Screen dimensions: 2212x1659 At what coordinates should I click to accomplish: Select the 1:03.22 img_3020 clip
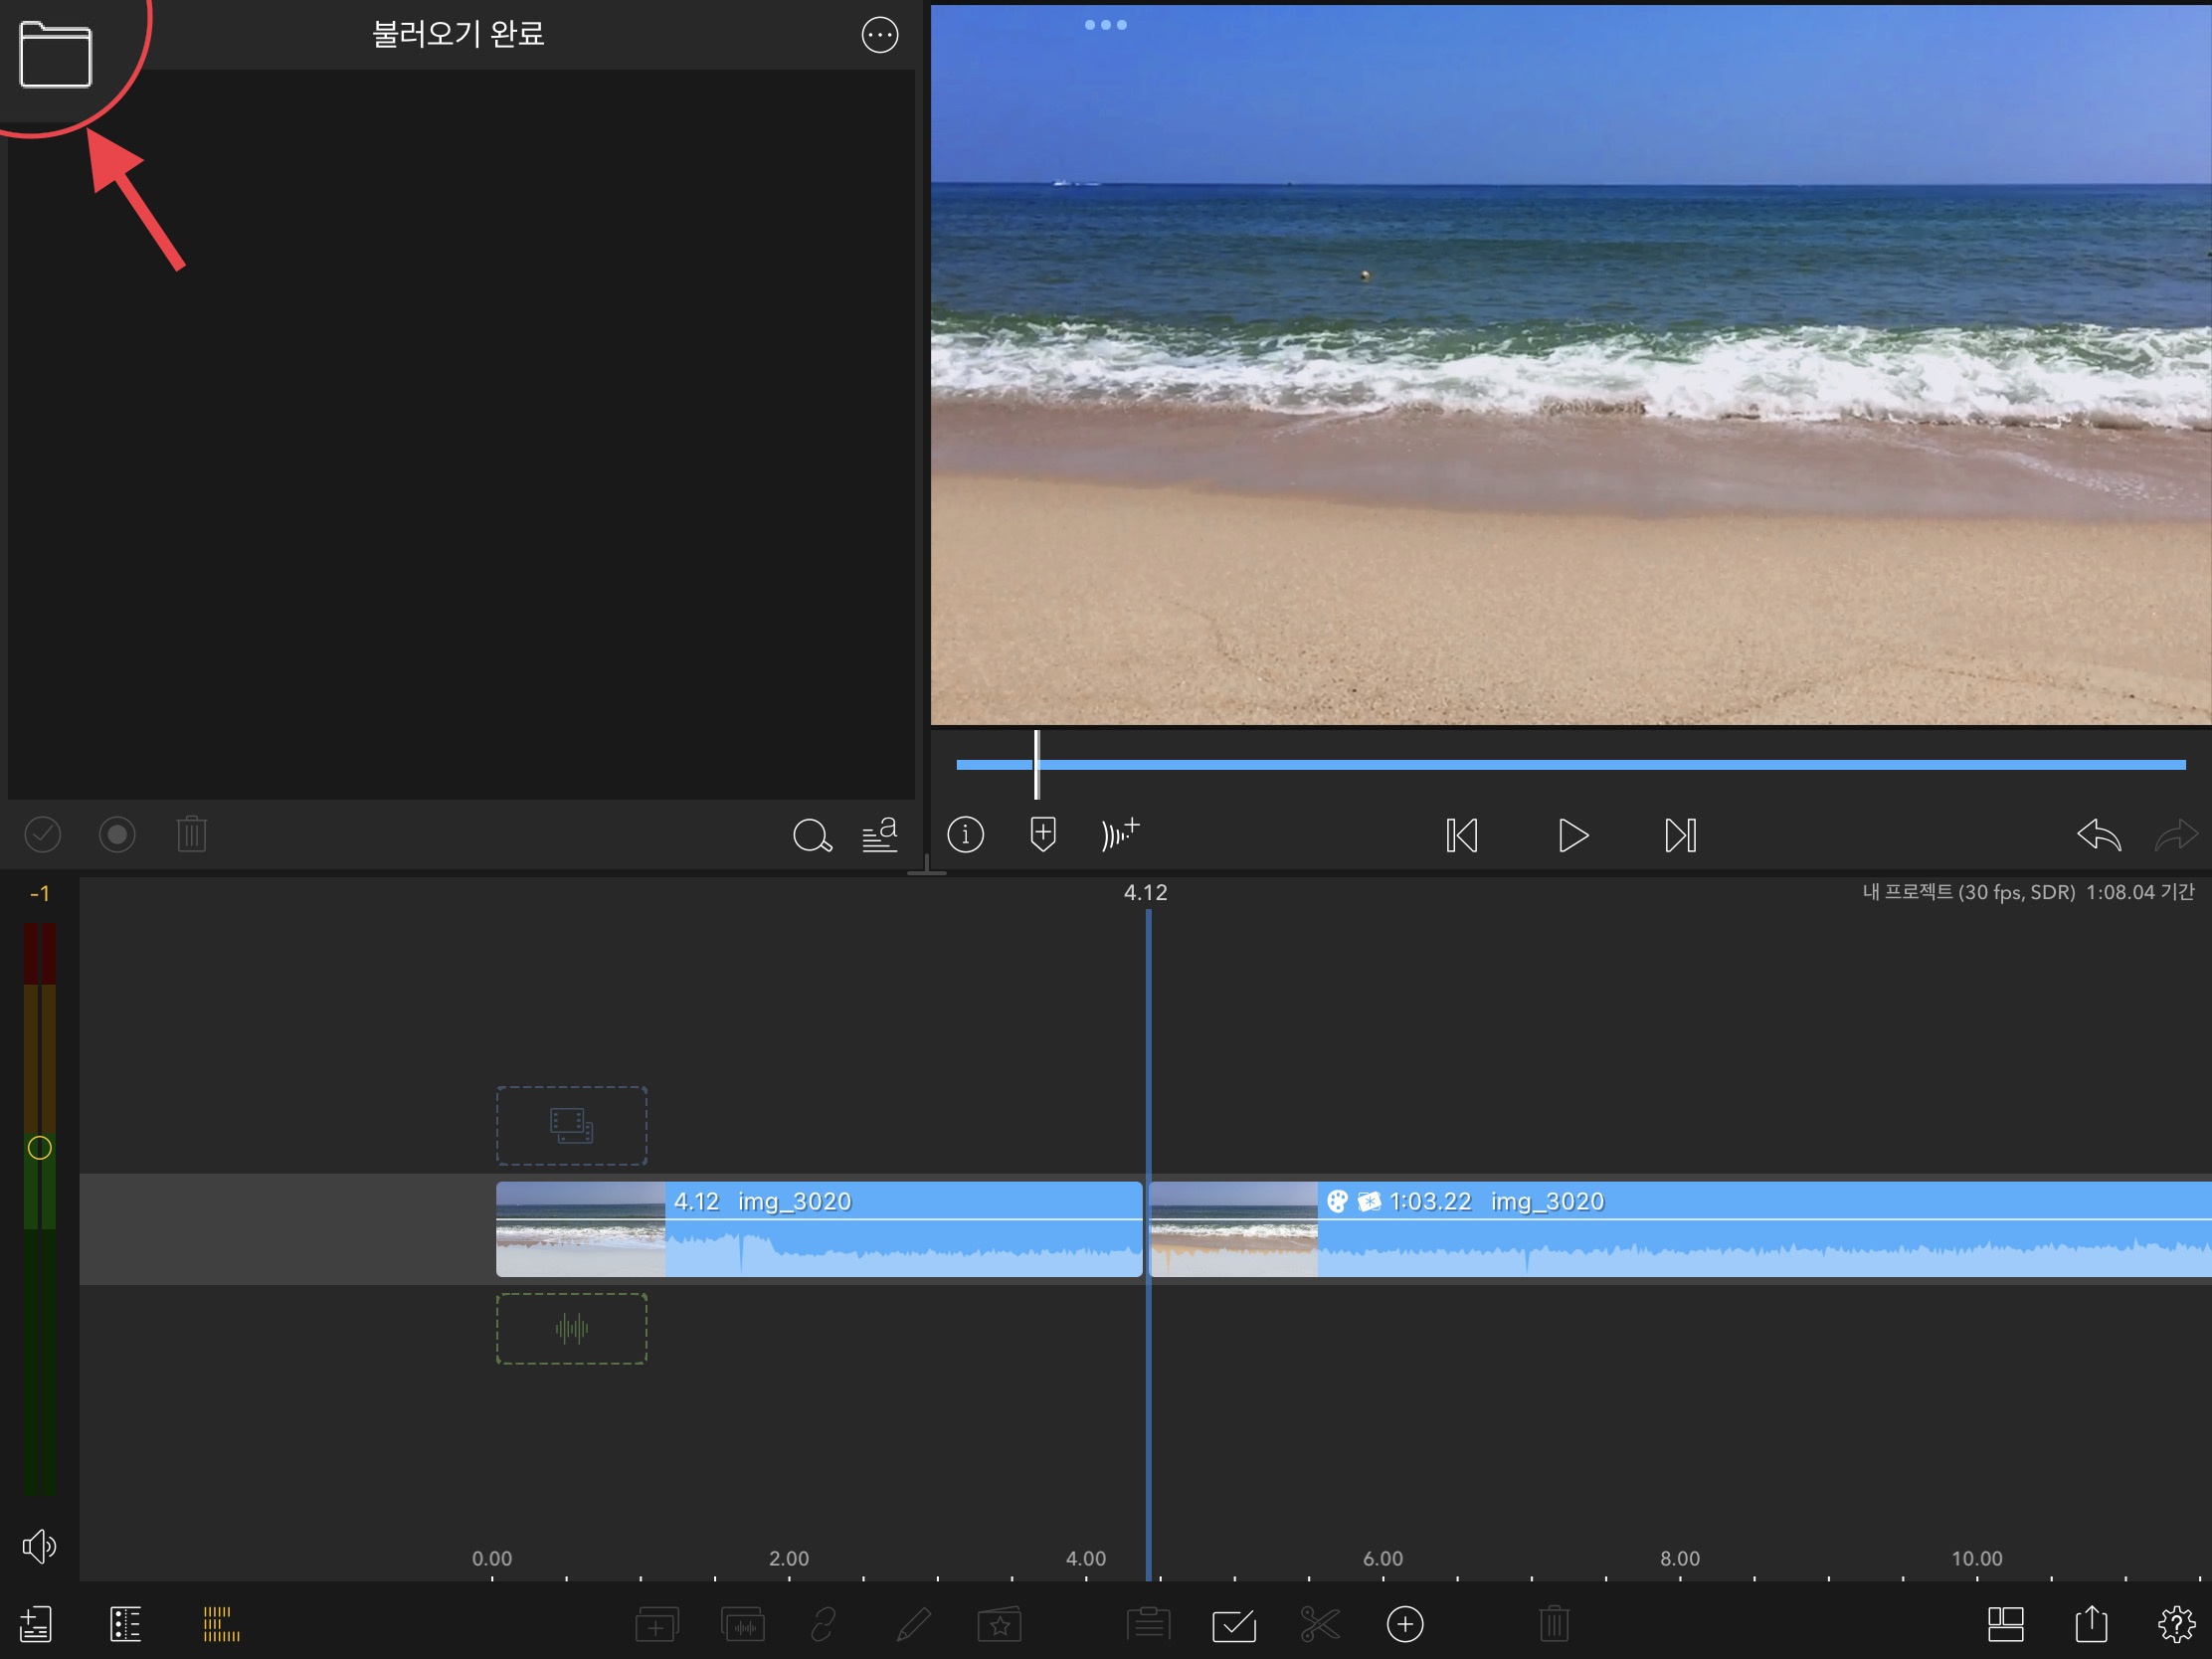click(1700, 1229)
